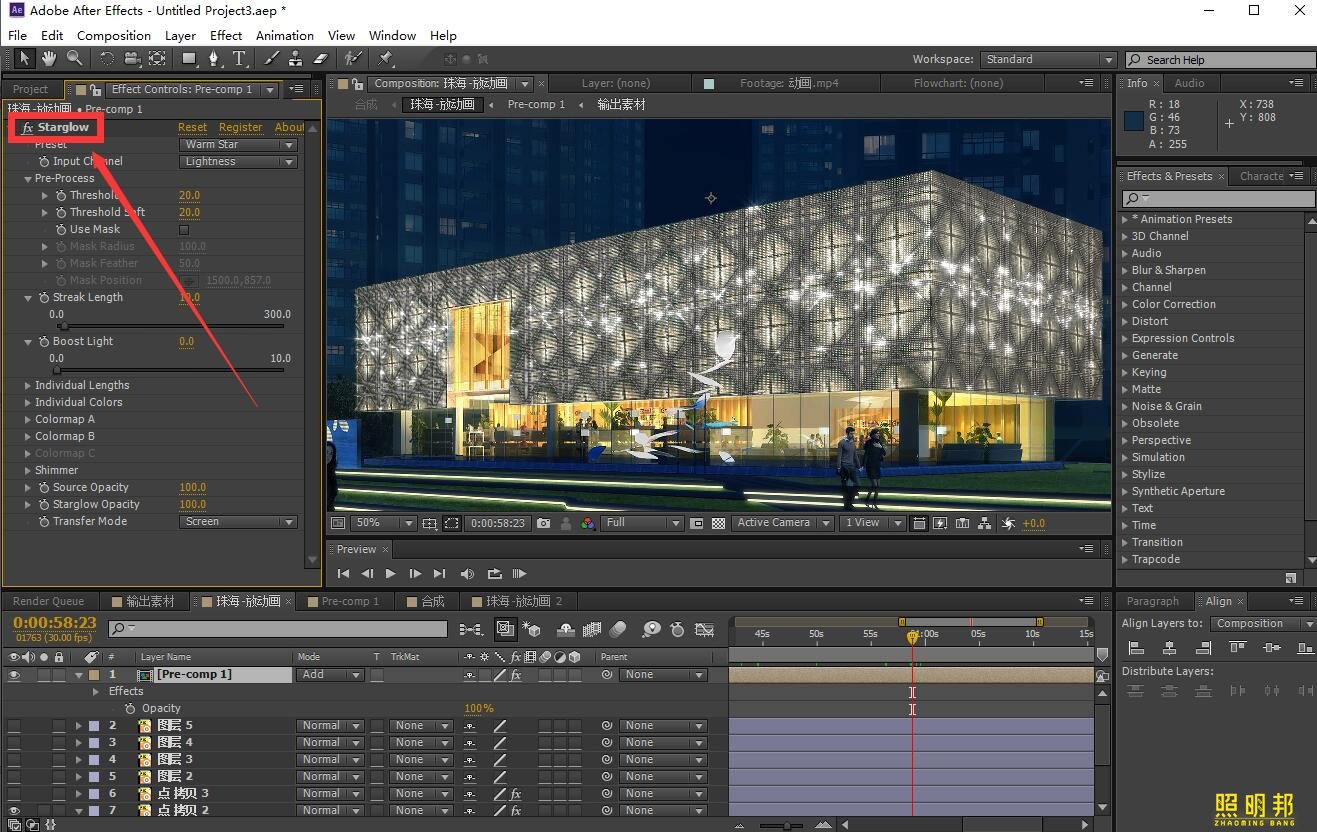
Task: Open the Animation menu
Action: [x=285, y=36]
